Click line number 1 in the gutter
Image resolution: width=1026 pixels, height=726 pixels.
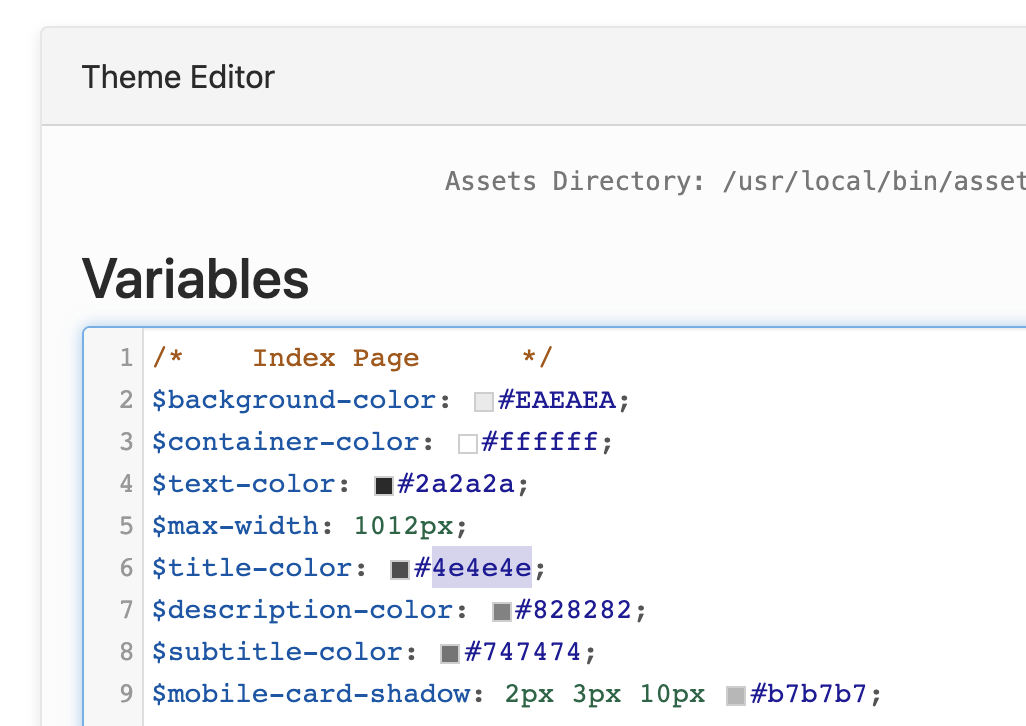[125, 357]
